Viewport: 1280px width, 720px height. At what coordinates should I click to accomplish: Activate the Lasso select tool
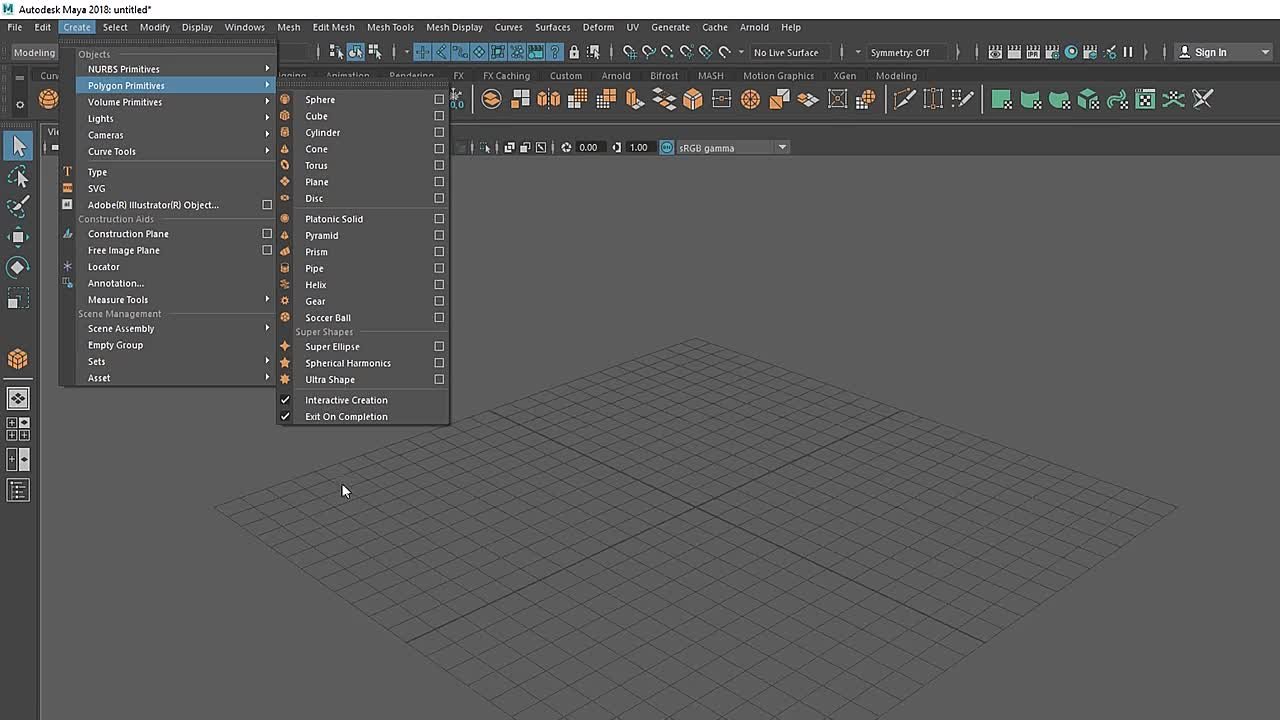pyautogui.click(x=18, y=177)
